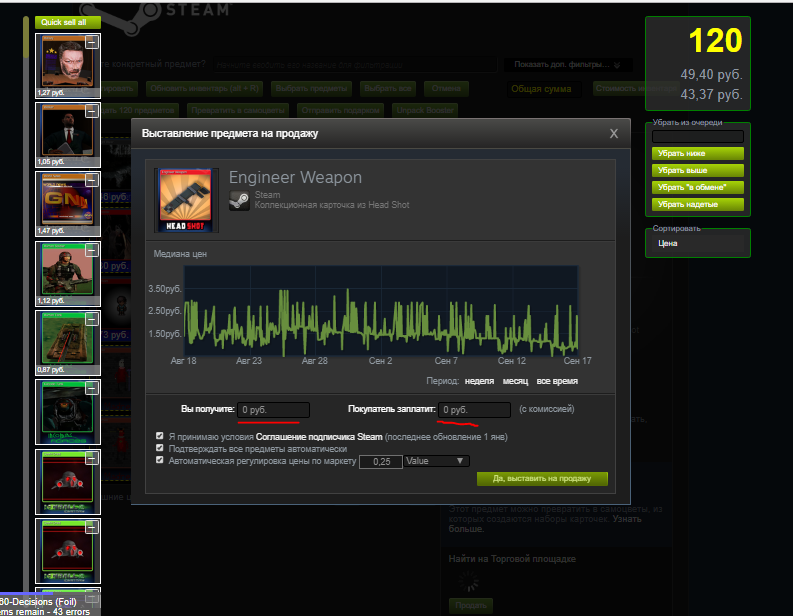793x616 pixels.
Task: Select the 'все время' chart period
Action: click(x=557, y=381)
